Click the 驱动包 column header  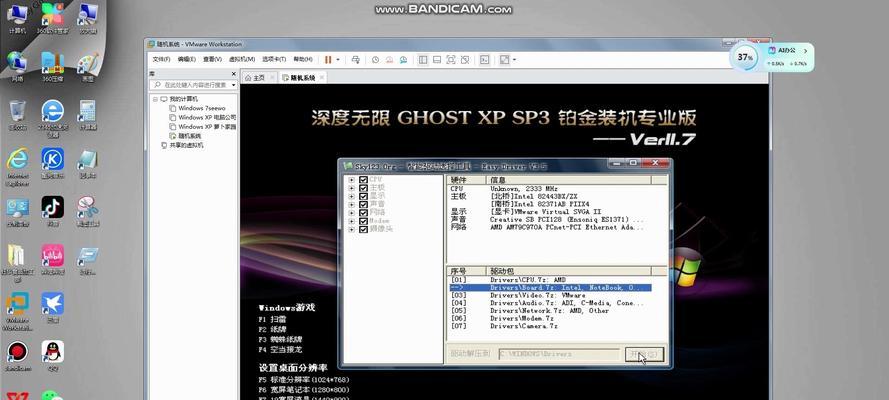(x=569, y=271)
